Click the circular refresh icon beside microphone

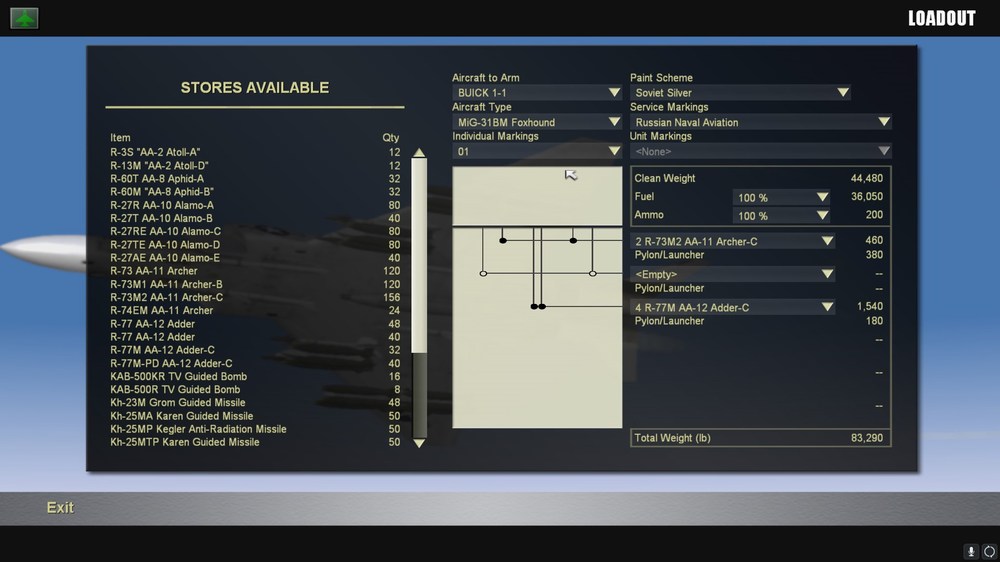pos(989,551)
